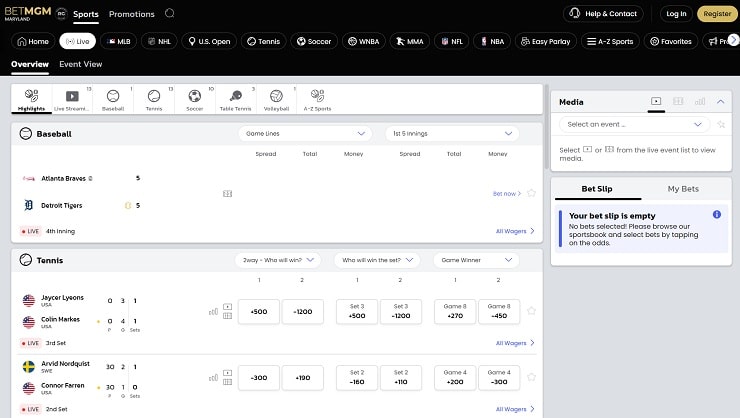Favorite the Lyeons vs Harkes match
740x418 pixels.
[x=531, y=311]
